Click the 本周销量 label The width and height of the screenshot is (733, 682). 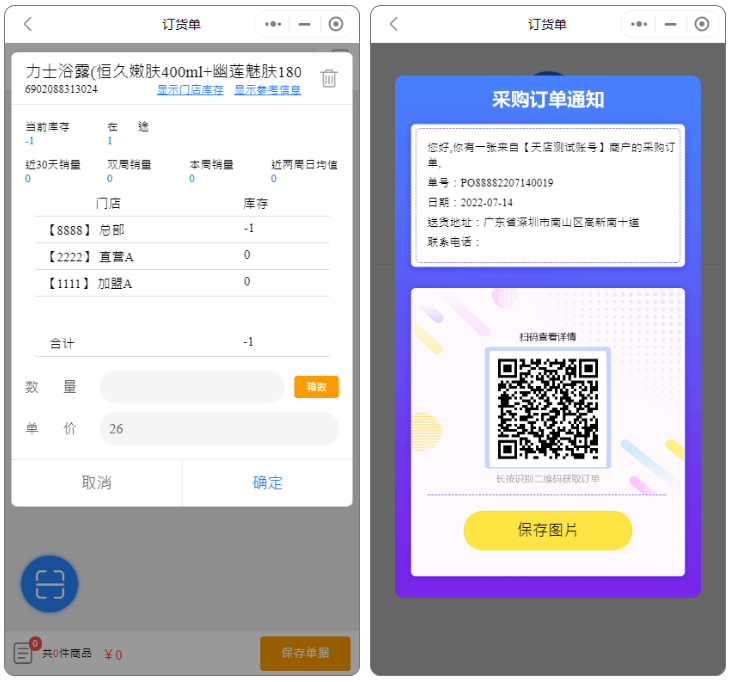click(211, 165)
